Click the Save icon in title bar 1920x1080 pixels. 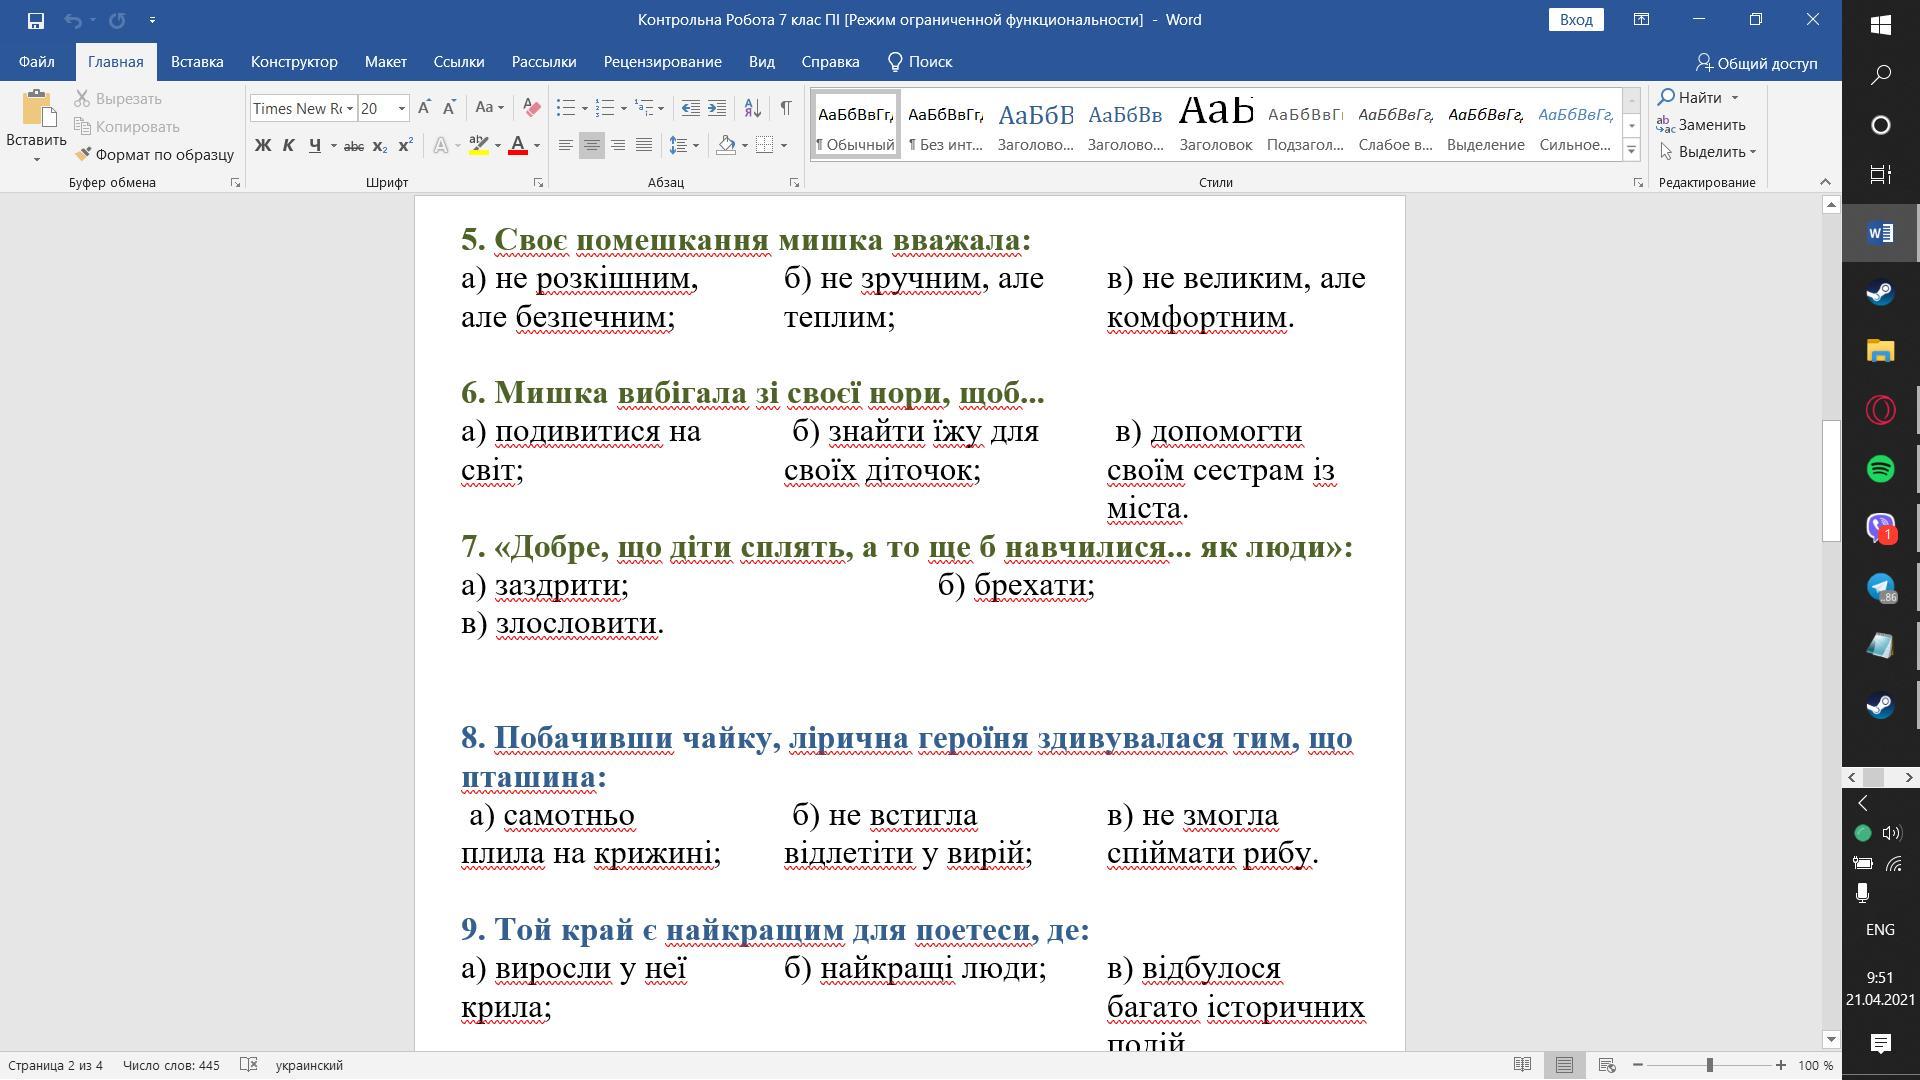click(35, 20)
